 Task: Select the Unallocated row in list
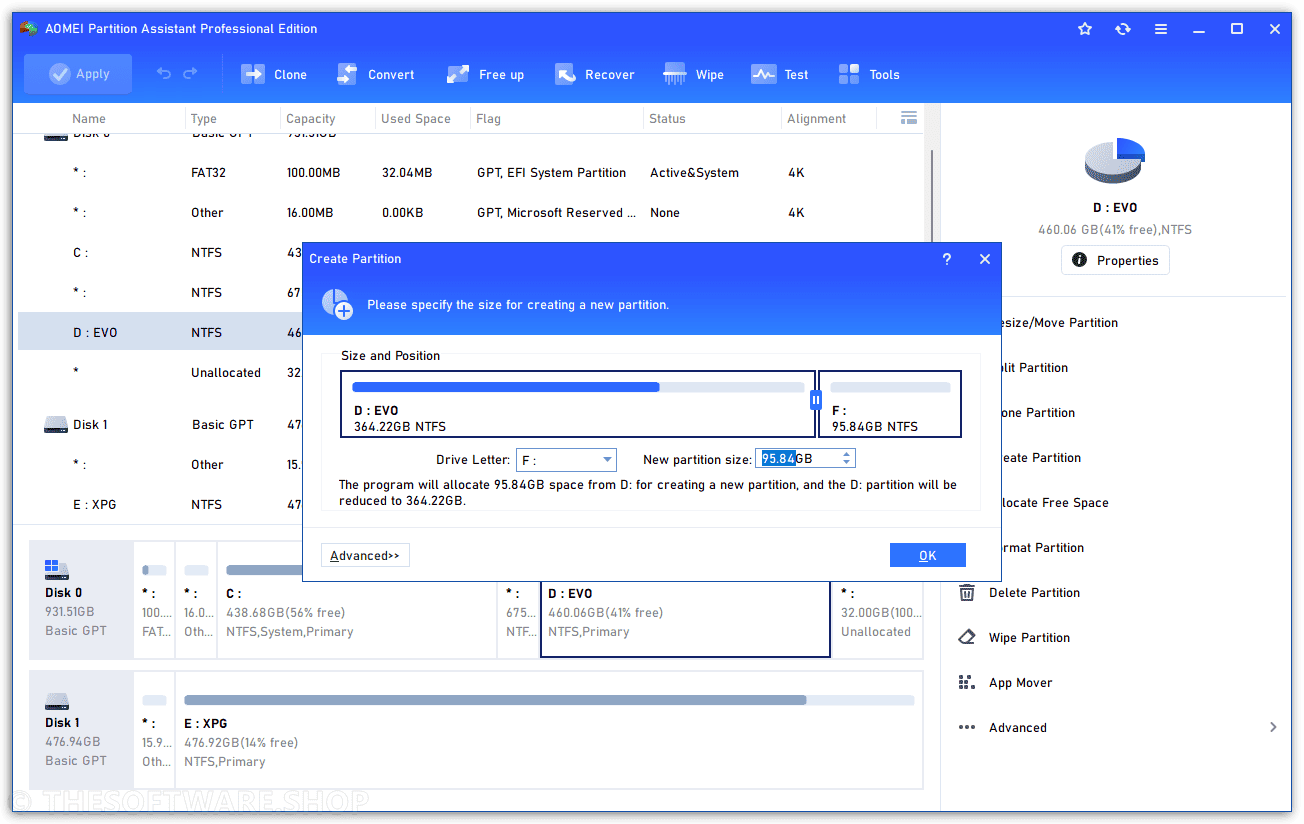(x=160, y=372)
